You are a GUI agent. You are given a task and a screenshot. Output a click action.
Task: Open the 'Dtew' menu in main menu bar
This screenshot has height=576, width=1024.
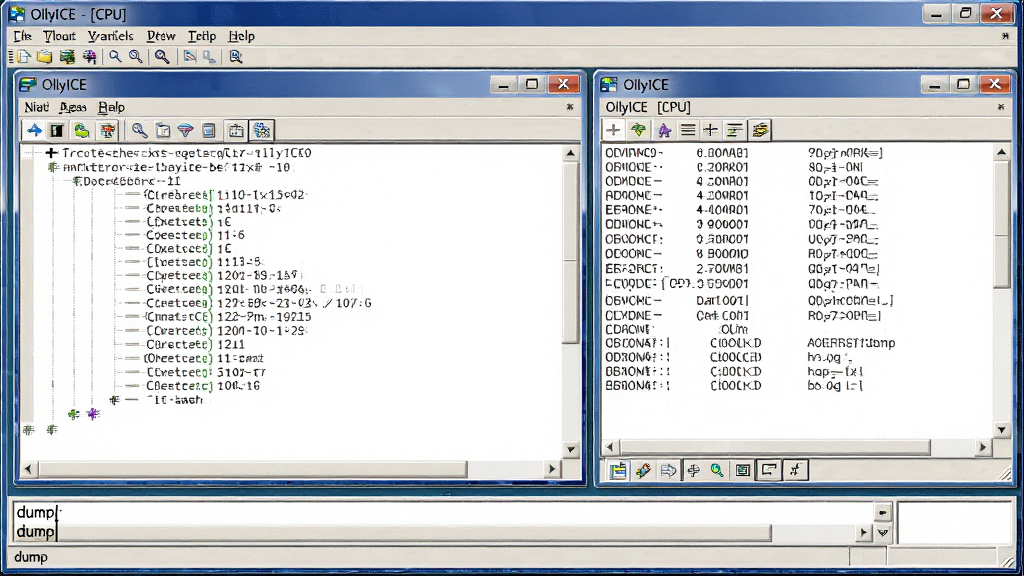(x=161, y=36)
